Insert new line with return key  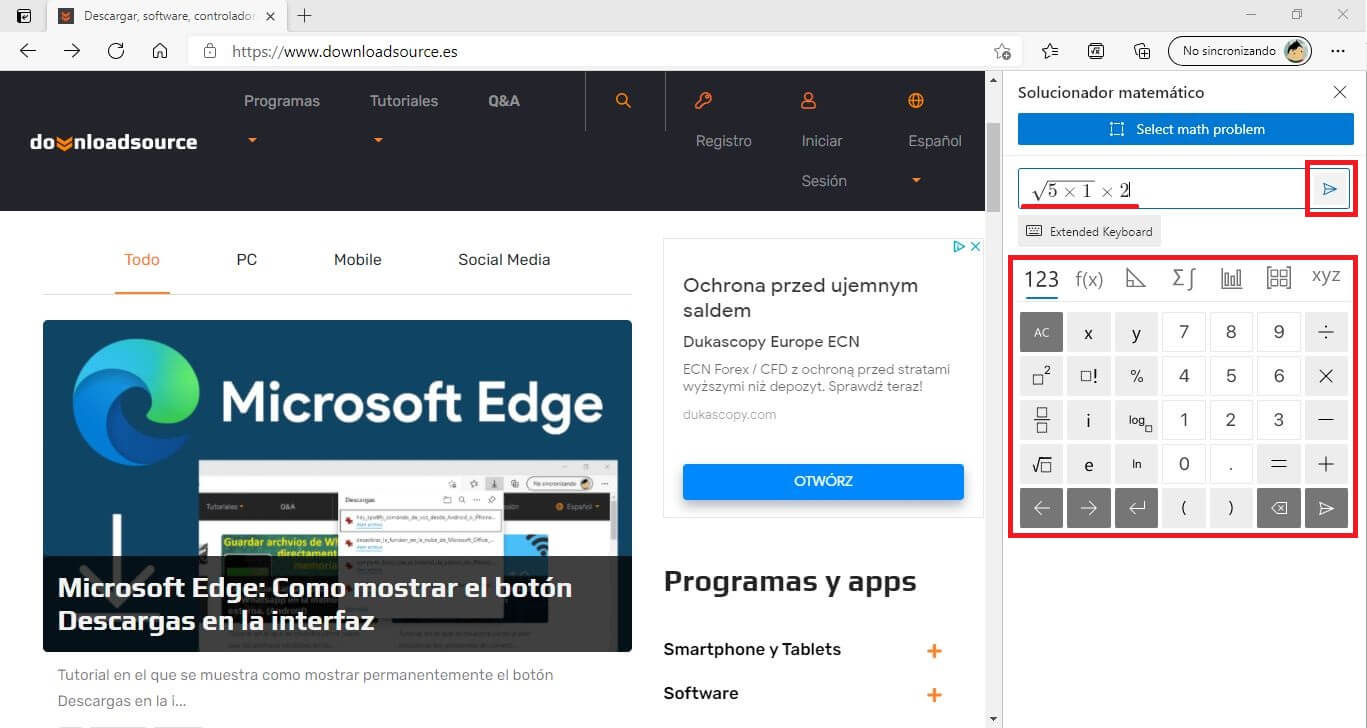(1136, 508)
